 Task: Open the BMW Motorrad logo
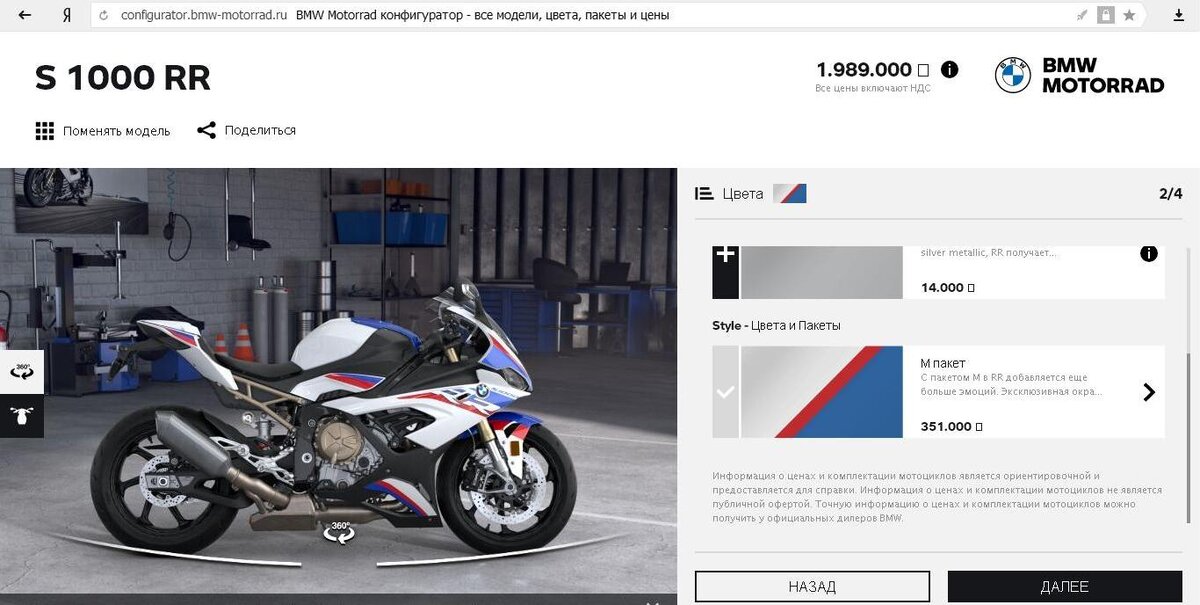click(x=1079, y=75)
